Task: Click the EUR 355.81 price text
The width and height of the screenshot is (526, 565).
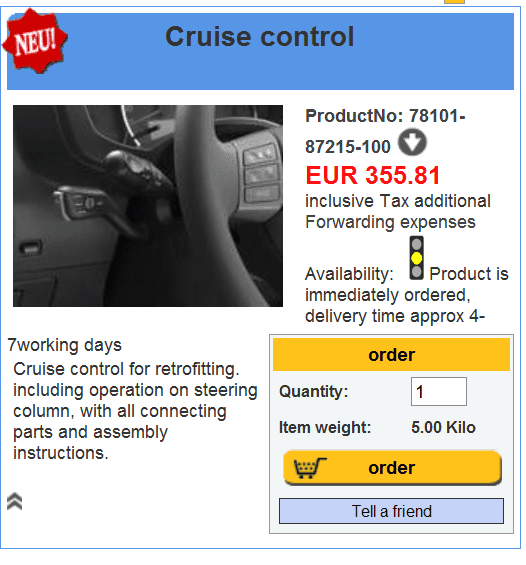Action: 373,175
